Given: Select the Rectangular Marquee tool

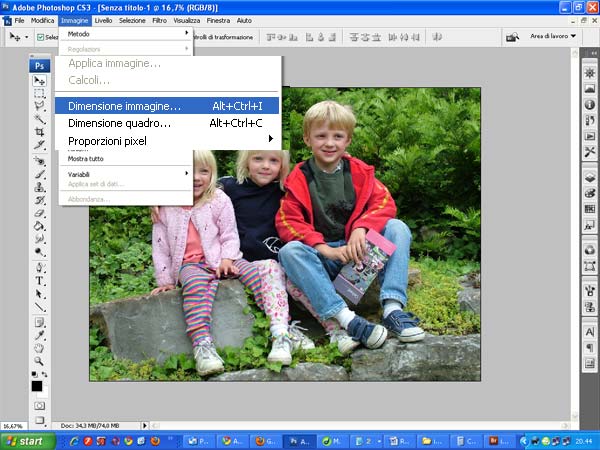Looking at the screenshot, I should click(39, 93).
